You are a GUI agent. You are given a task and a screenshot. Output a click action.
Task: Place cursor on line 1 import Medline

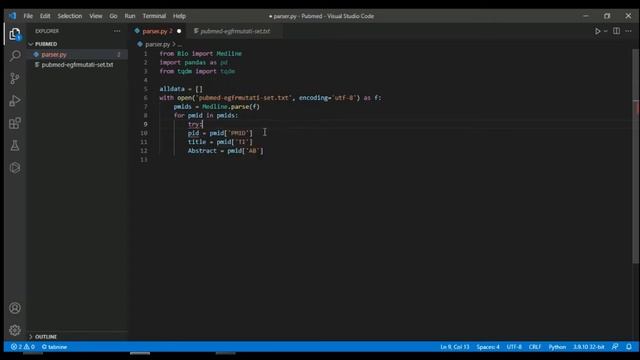click(200, 53)
